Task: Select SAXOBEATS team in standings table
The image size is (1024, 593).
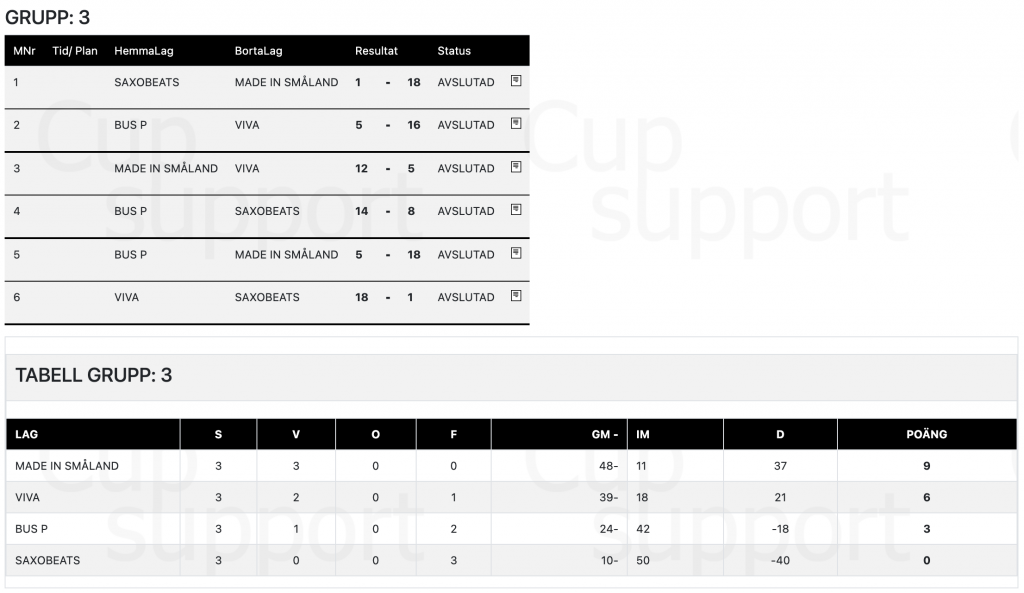Action: pyautogui.click(x=48, y=560)
